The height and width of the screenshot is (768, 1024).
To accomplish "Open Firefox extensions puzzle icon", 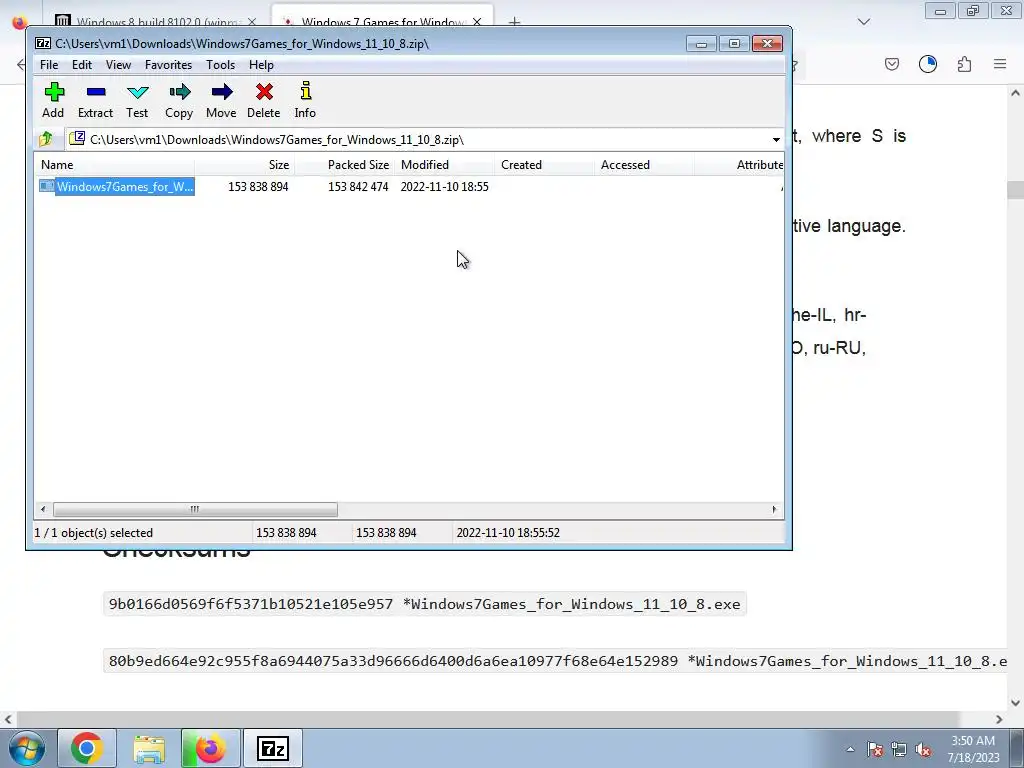I will point(964,64).
